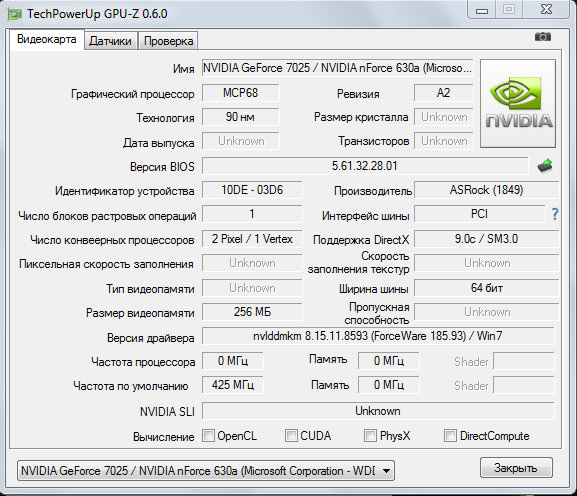Click the Тип видеопамяти Unknown field
The height and width of the screenshot is (496, 577).
[252, 288]
